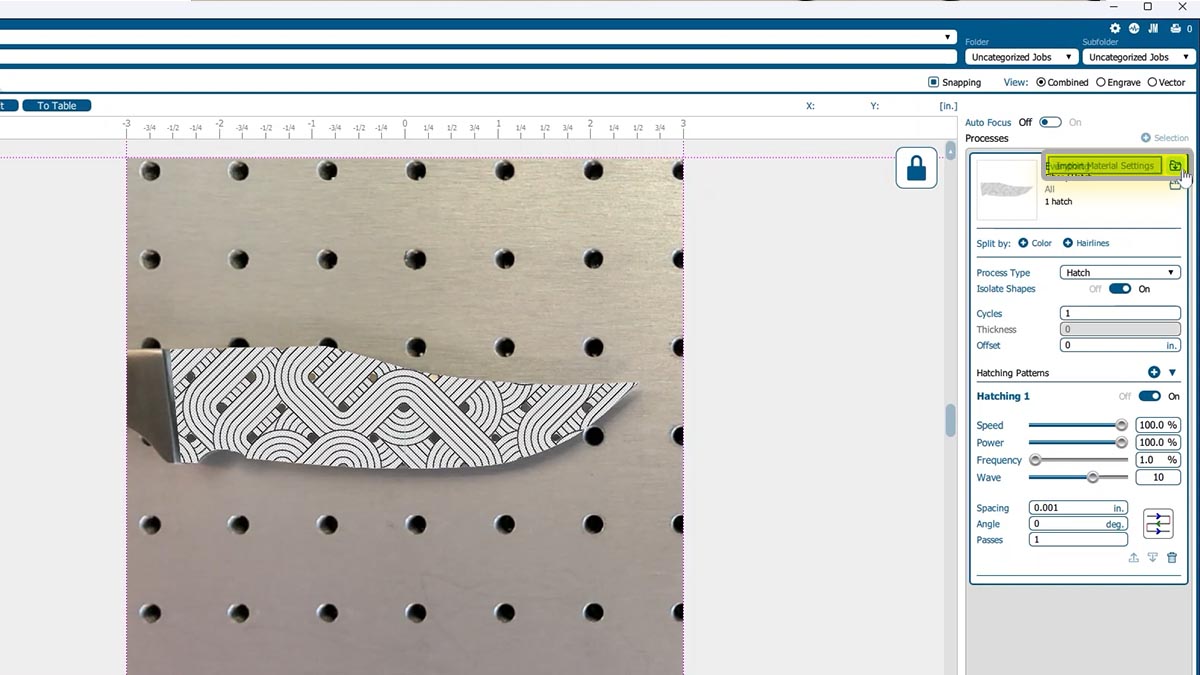Open the Process Type Hatch dropdown
1200x675 pixels.
point(1119,272)
